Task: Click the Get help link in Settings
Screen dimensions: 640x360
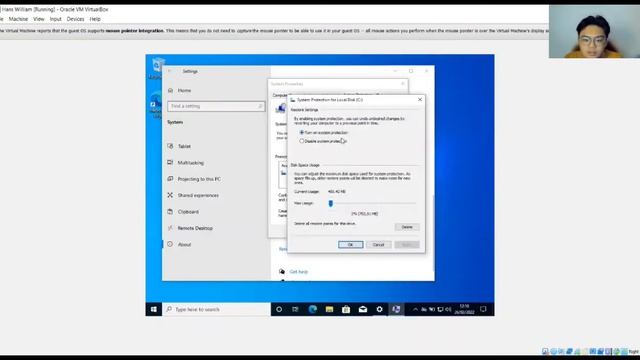Action: tap(299, 271)
